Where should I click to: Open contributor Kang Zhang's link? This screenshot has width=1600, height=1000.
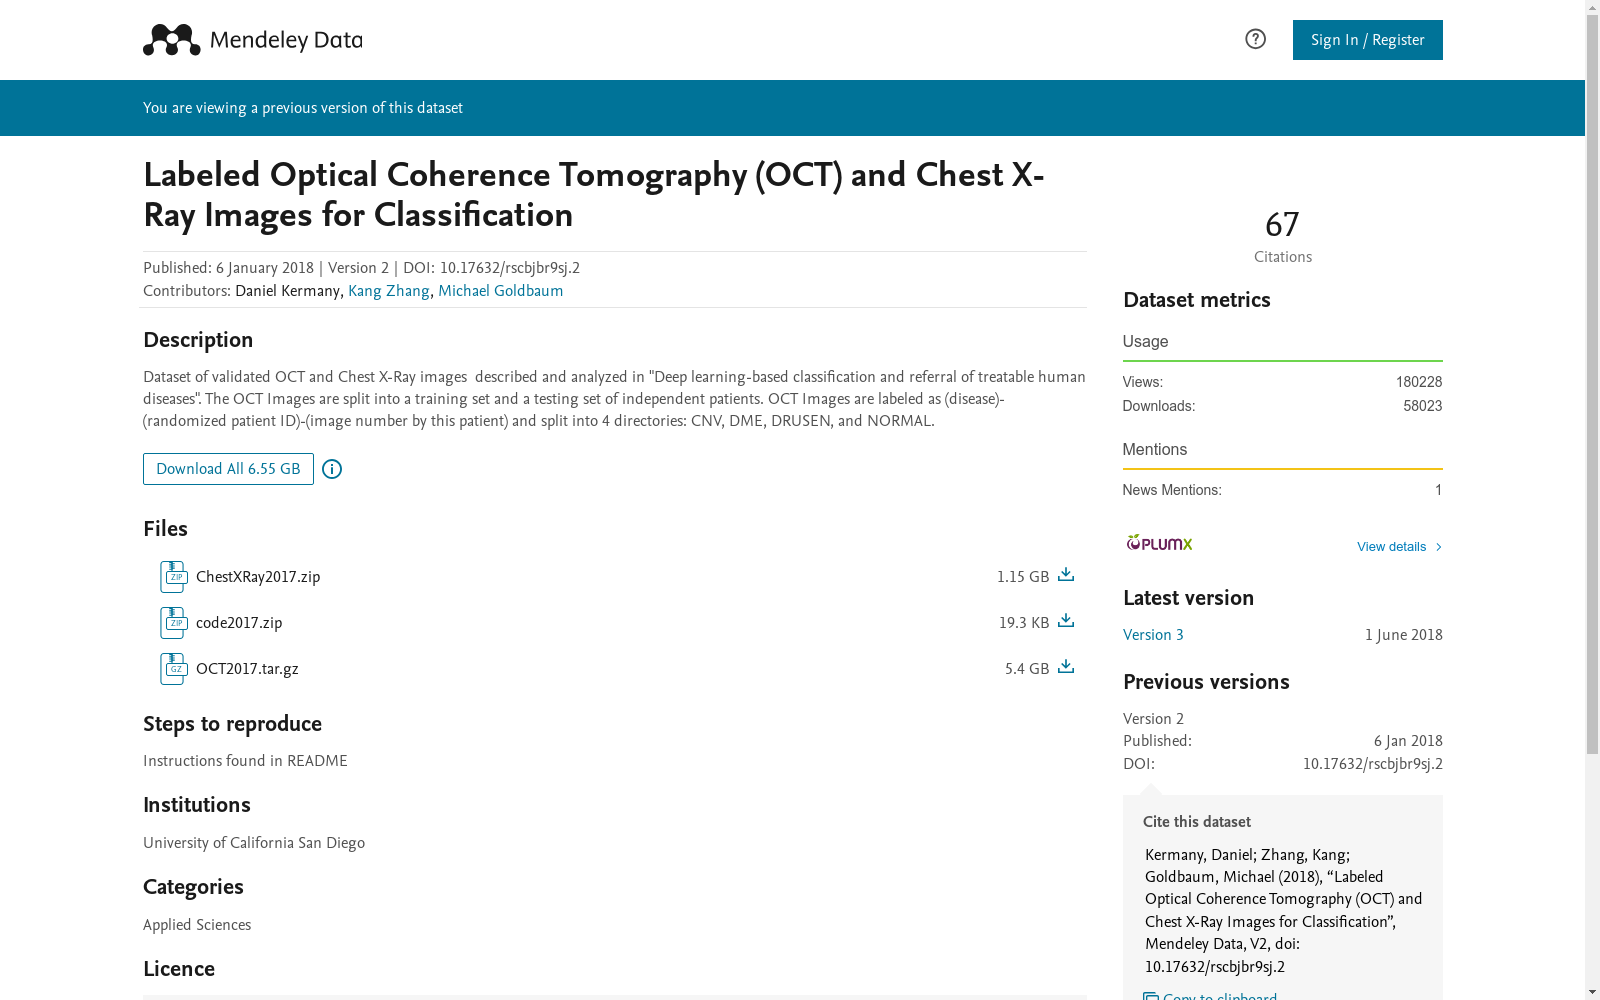(x=388, y=291)
